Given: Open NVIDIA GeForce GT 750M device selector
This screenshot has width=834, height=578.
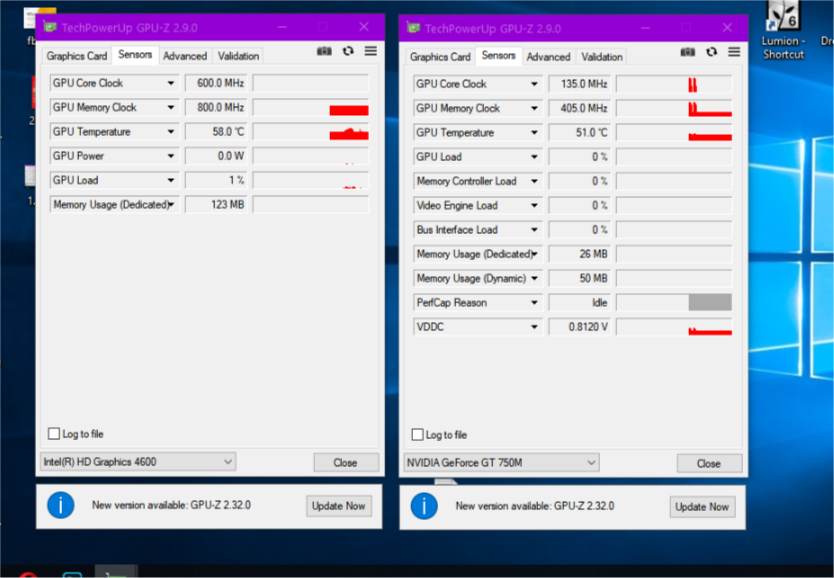Looking at the screenshot, I should (502, 463).
